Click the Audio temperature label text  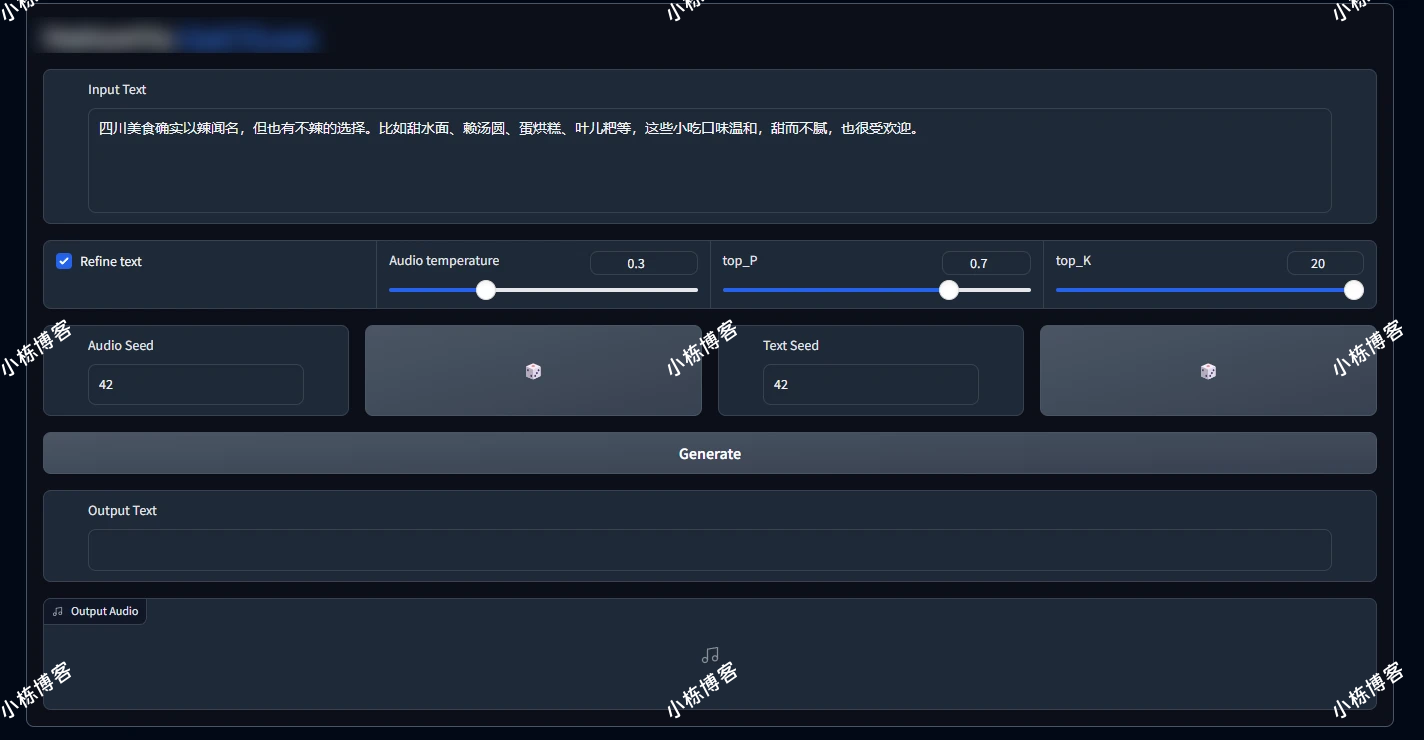click(x=444, y=260)
